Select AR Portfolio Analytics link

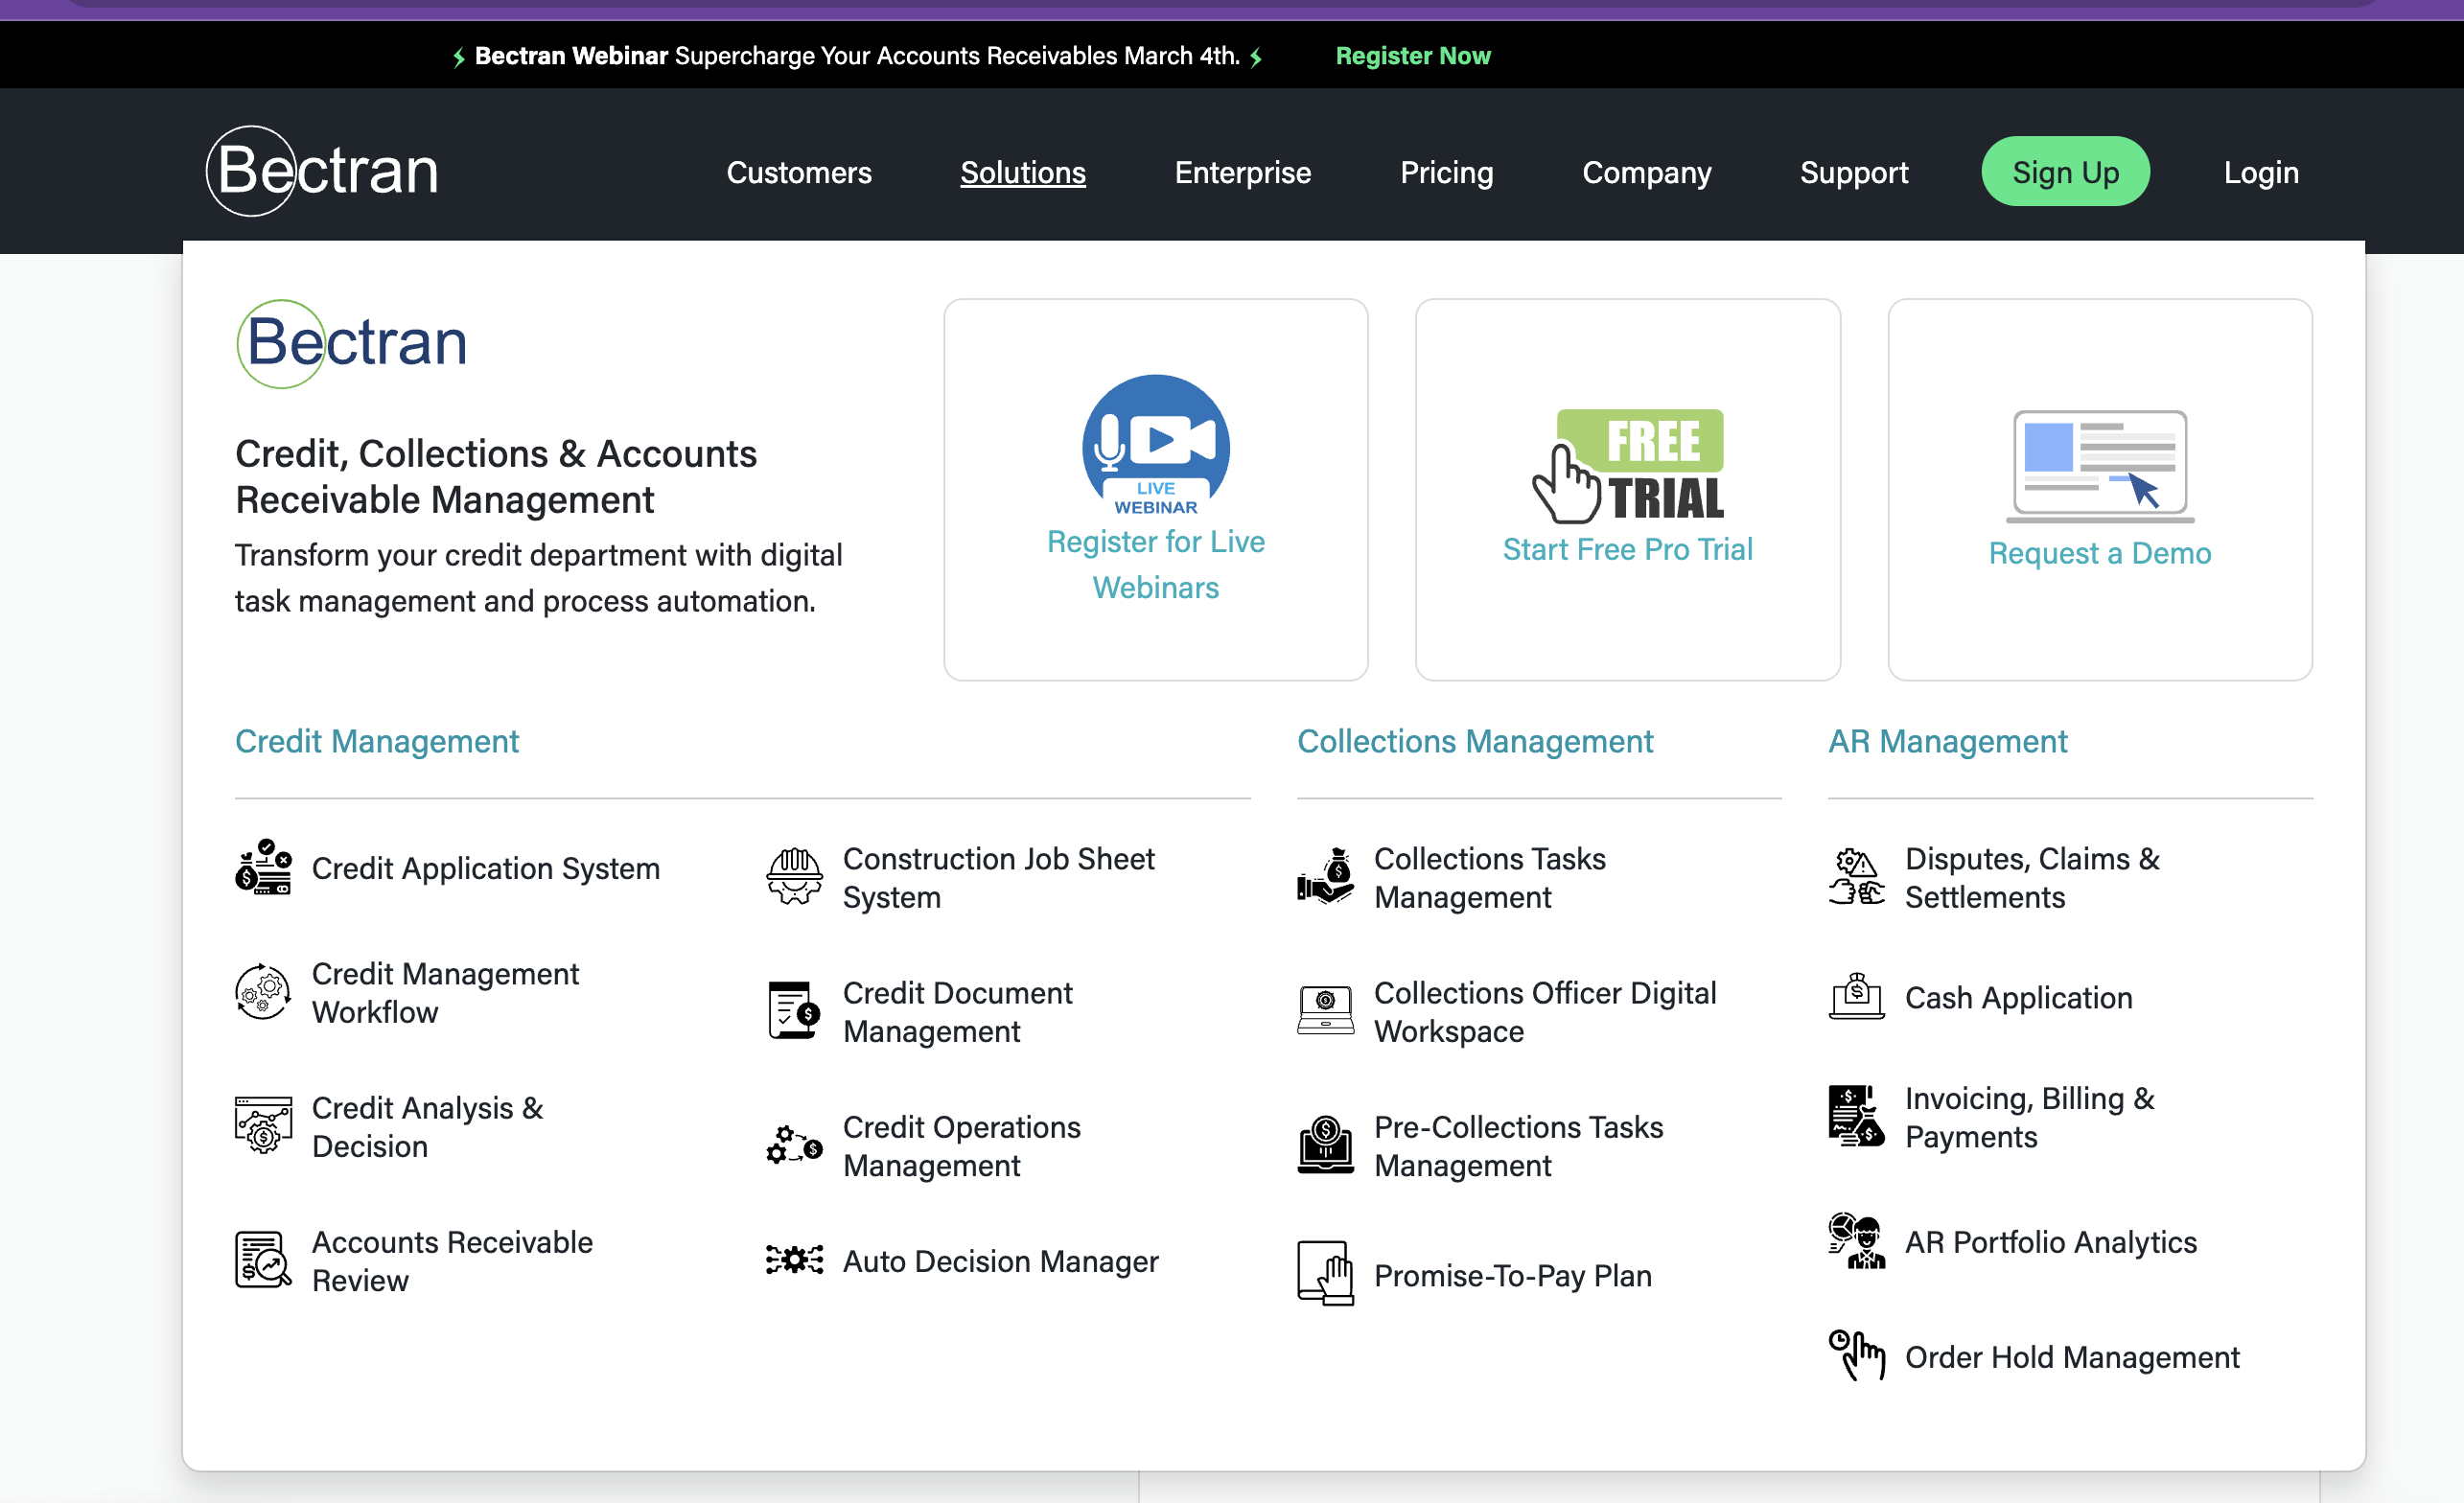pos(2050,1242)
